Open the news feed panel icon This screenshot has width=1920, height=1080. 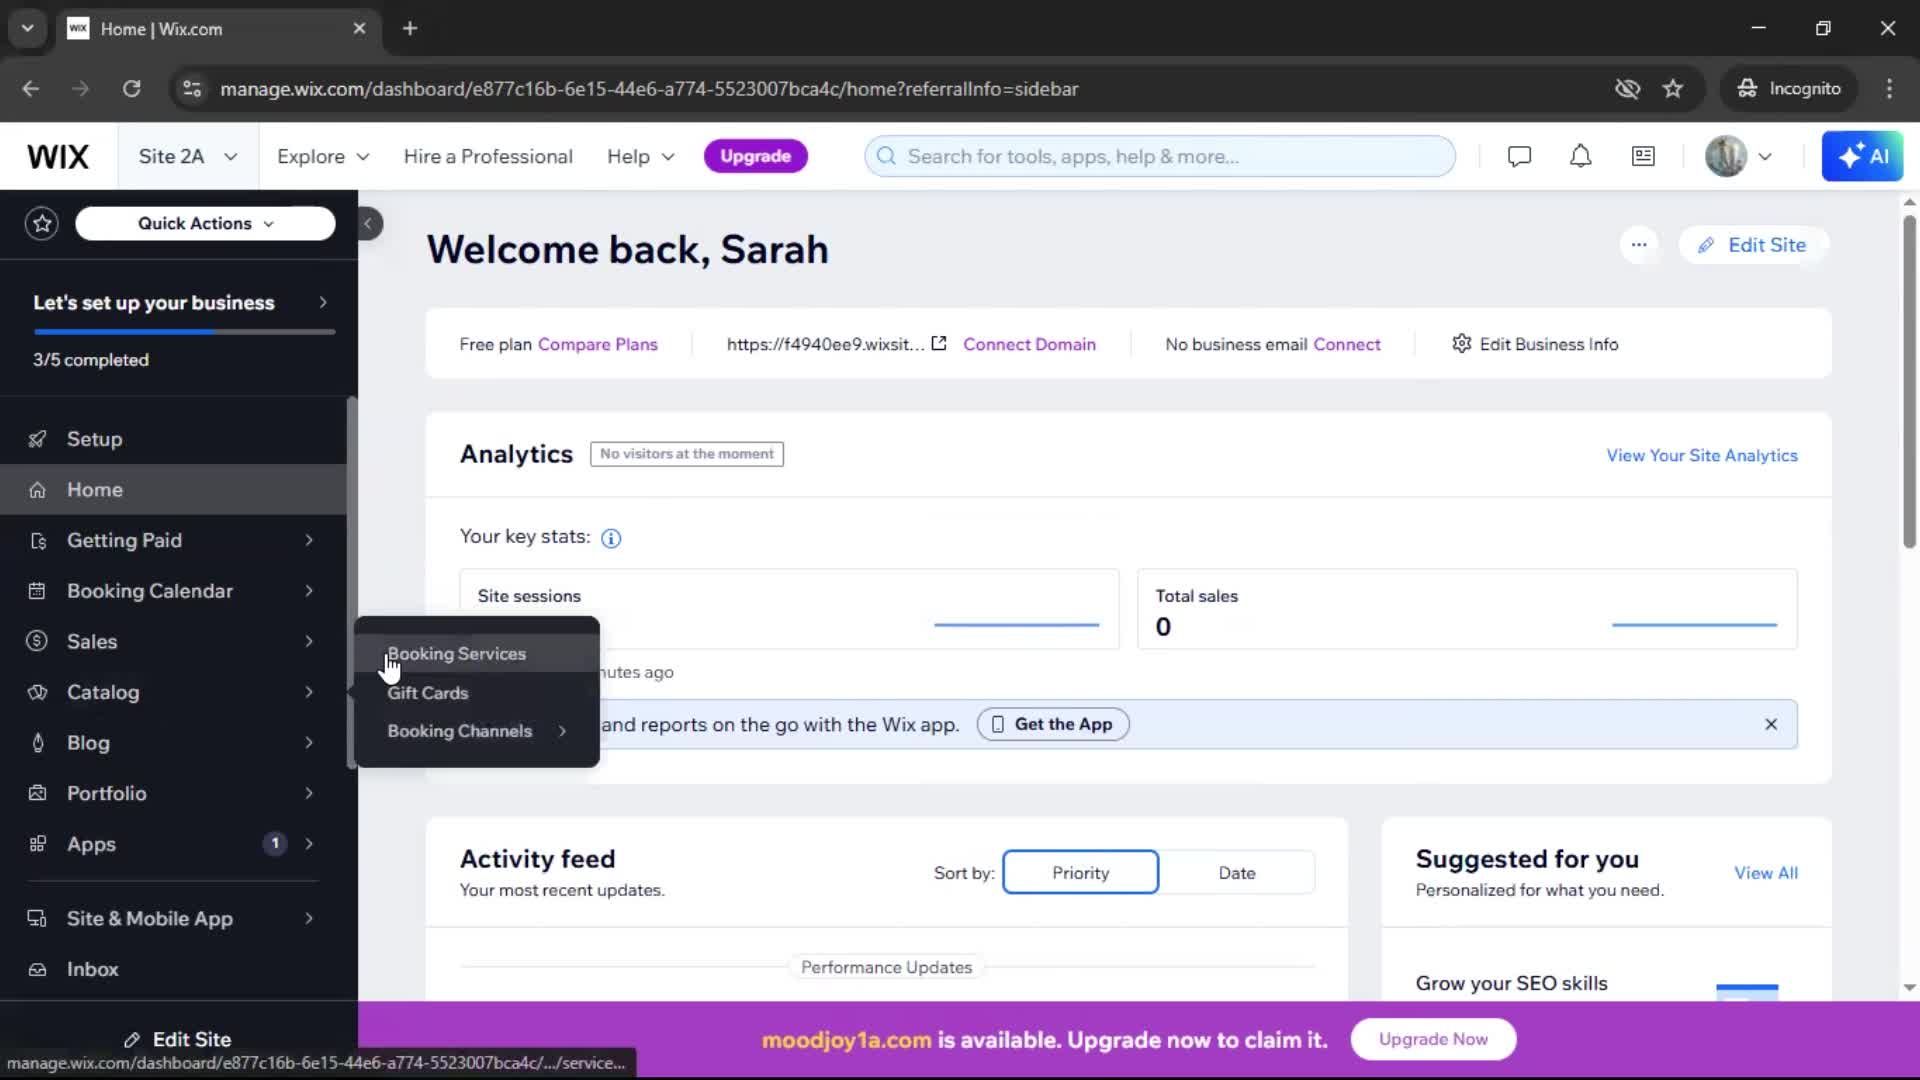tap(1643, 157)
